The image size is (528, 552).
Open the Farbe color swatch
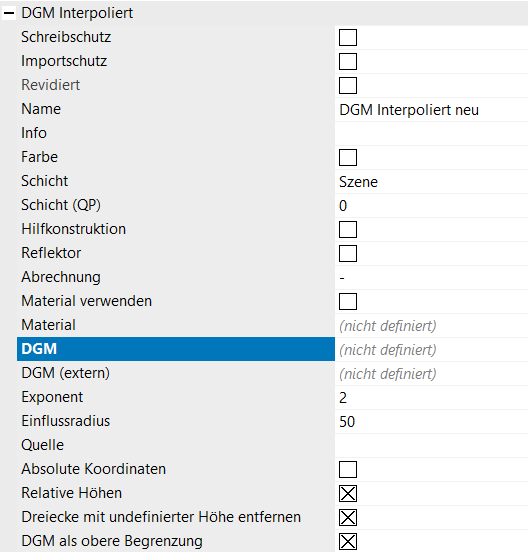pyautogui.click(x=348, y=157)
